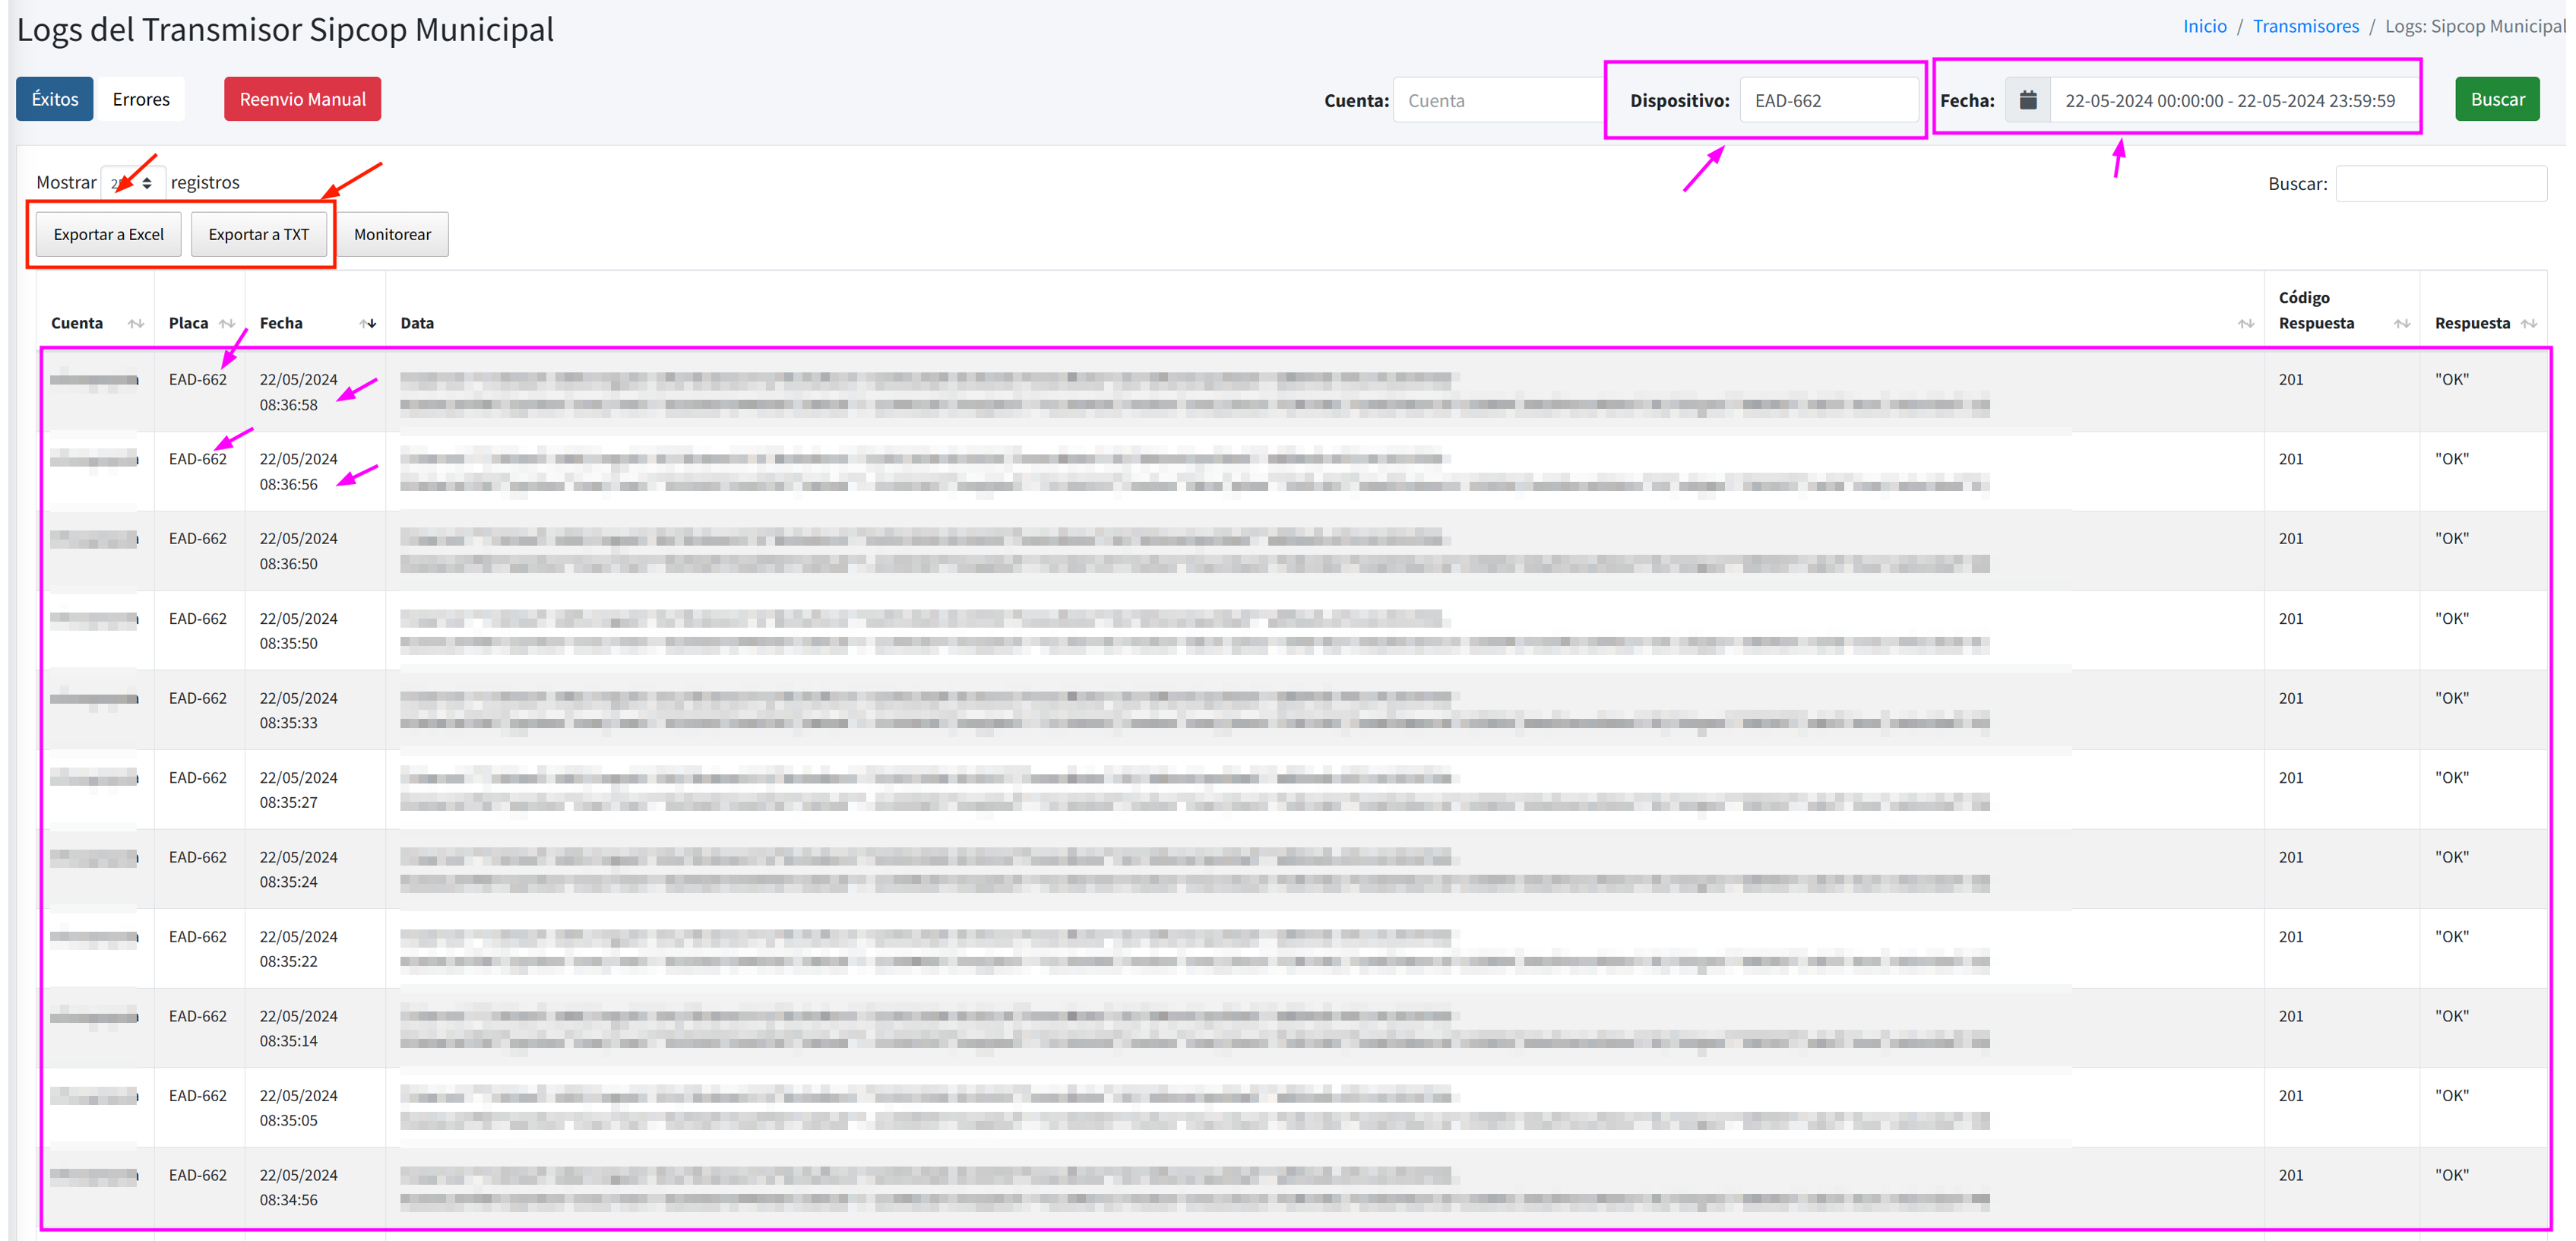Screen dimensions: 2576x1241
Task: Click Exportar a Excel button
Action: (x=108, y=234)
